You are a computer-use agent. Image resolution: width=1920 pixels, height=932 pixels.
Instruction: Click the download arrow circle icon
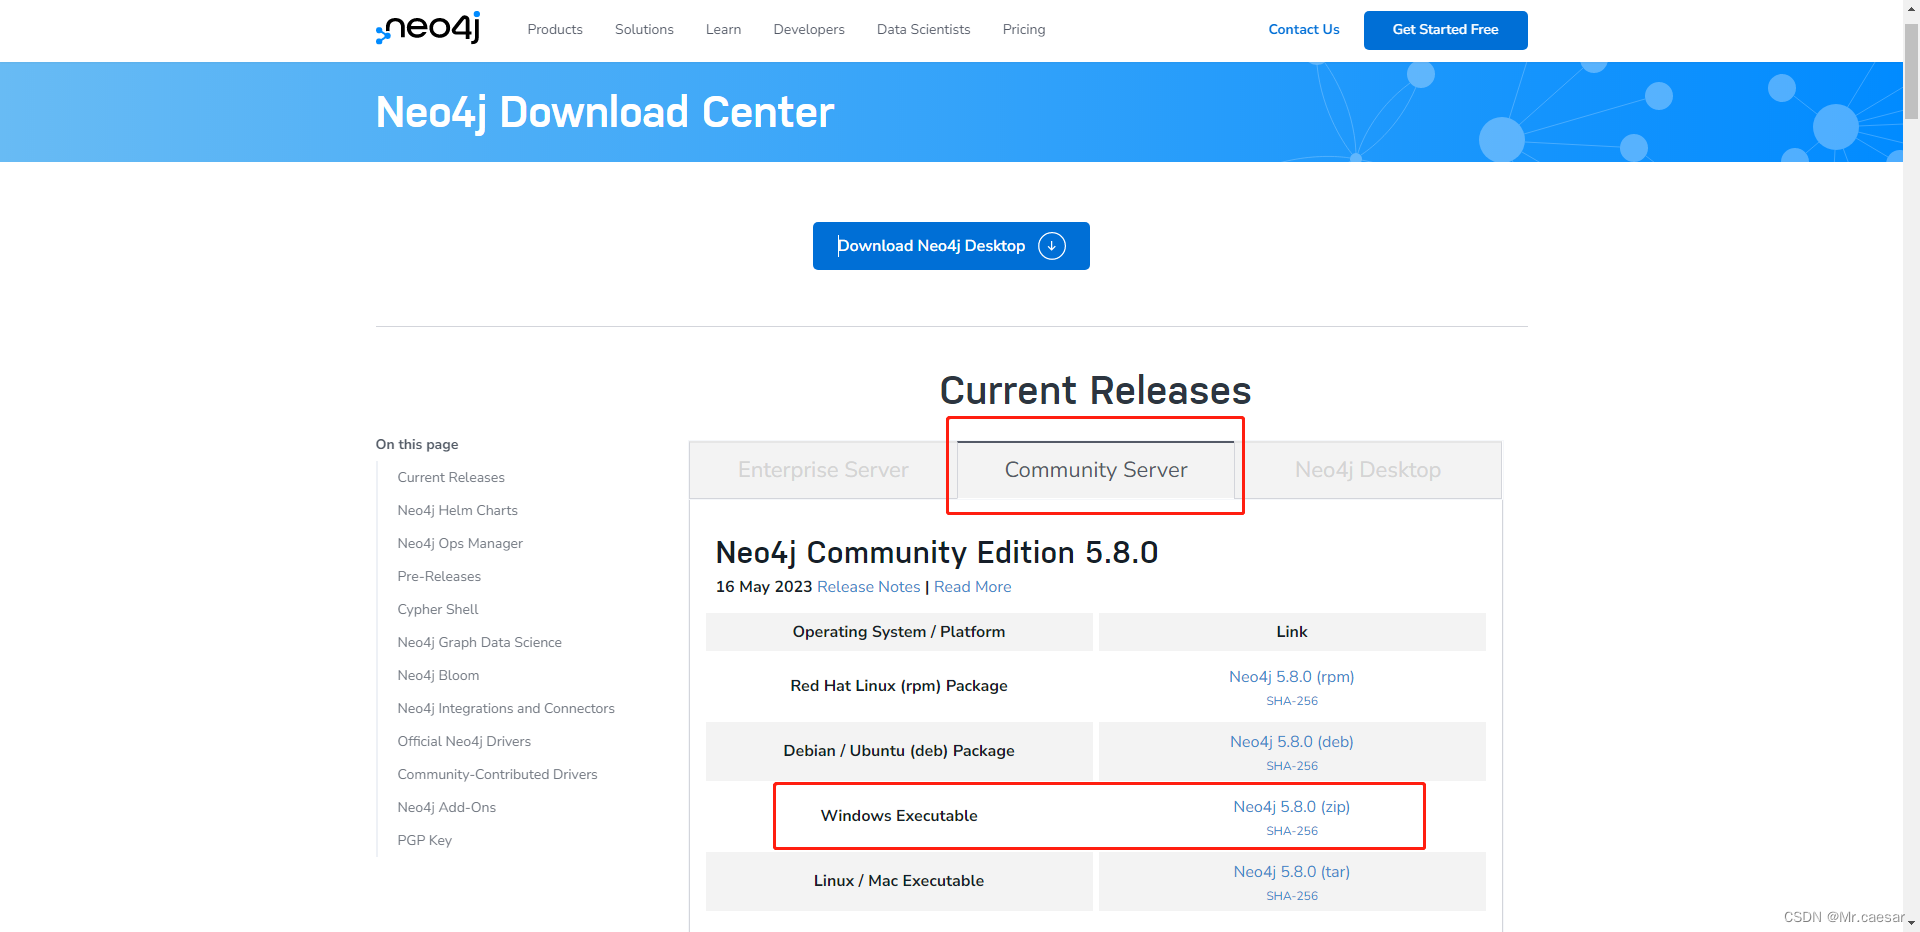click(x=1052, y=246)
